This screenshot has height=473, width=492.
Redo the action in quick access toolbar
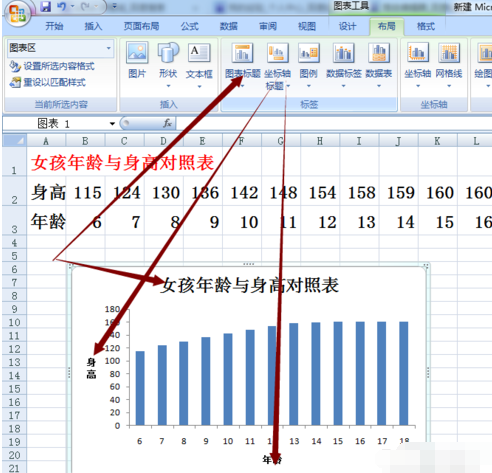click(x=86, y=6)
